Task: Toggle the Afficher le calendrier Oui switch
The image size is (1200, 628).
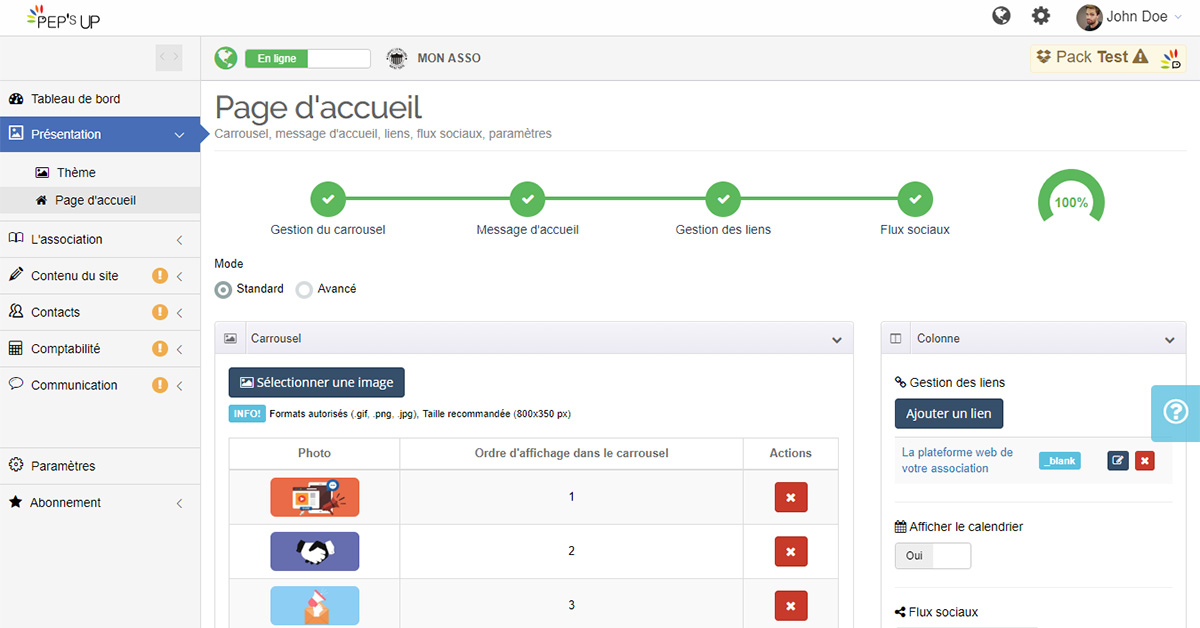Action: point(933,556)
